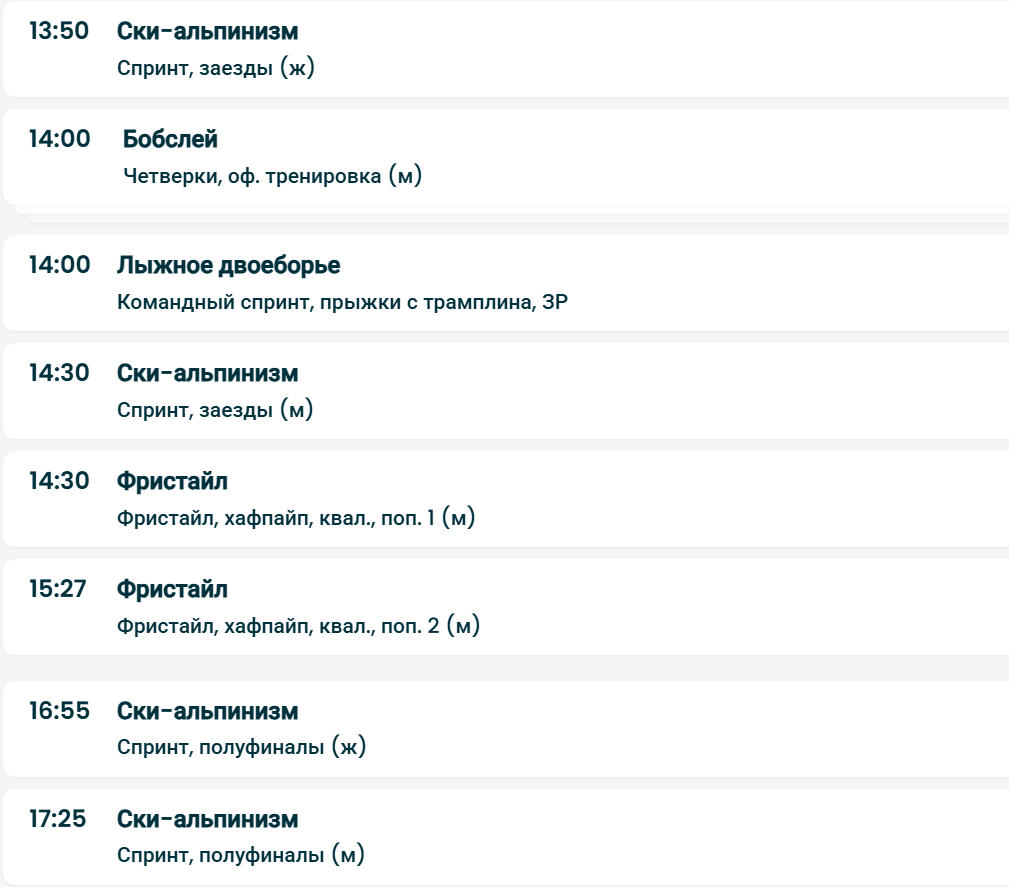Select the Бобслей event heading
This screenshot has width=1009, height=887.
[x=170, y=139]
